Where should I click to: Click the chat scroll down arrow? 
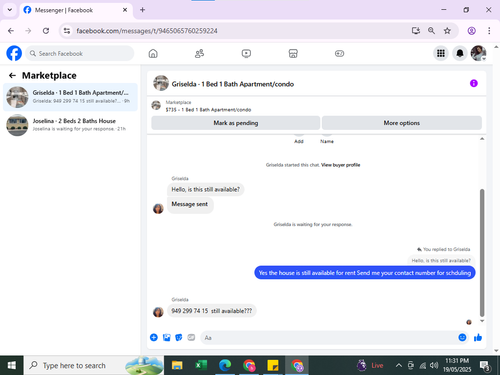click(482, 321)
